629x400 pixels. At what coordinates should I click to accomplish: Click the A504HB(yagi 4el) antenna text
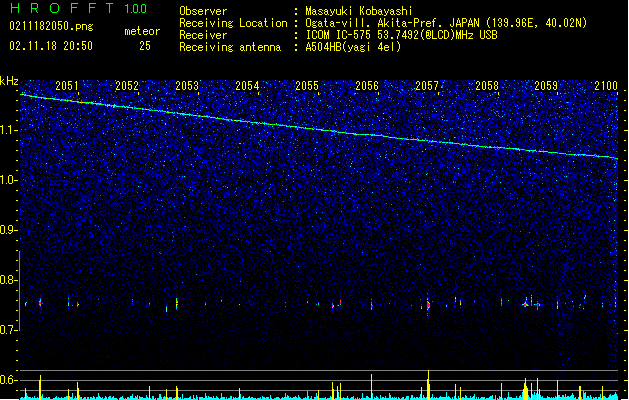click(353, 47)
